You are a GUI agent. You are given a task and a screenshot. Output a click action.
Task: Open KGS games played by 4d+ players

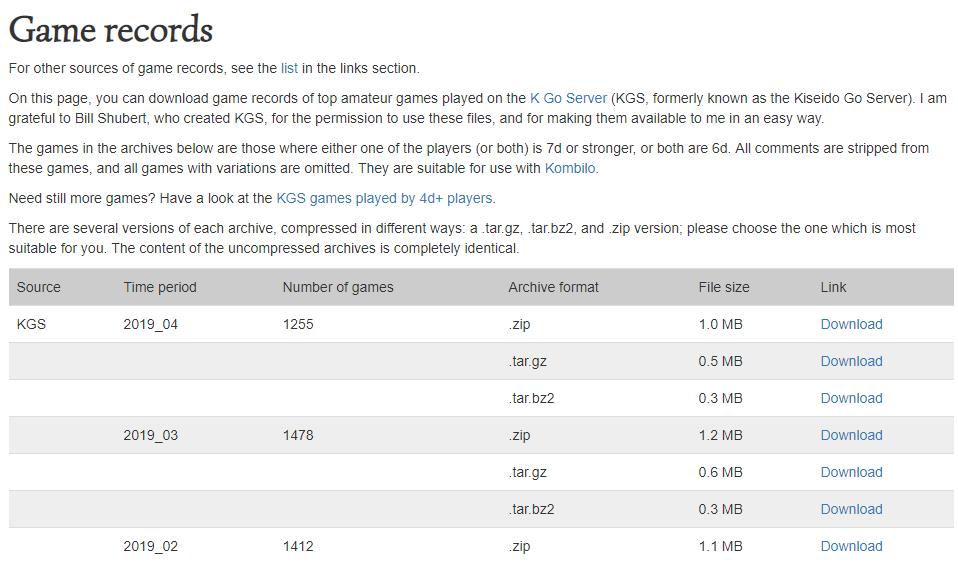click(384, 198)
